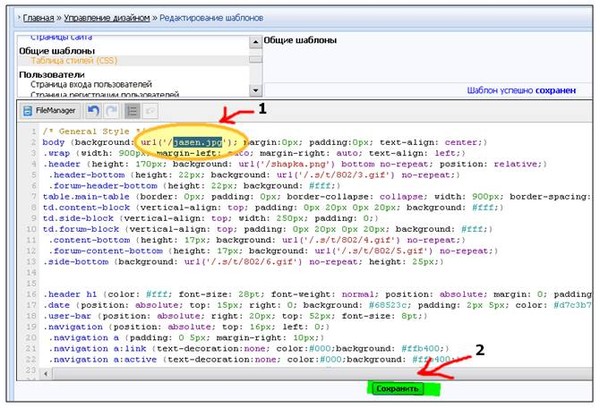Viewport: 600px width, 408px height.
Task: Click the undo arrow icon
Action: pos(93,111)
